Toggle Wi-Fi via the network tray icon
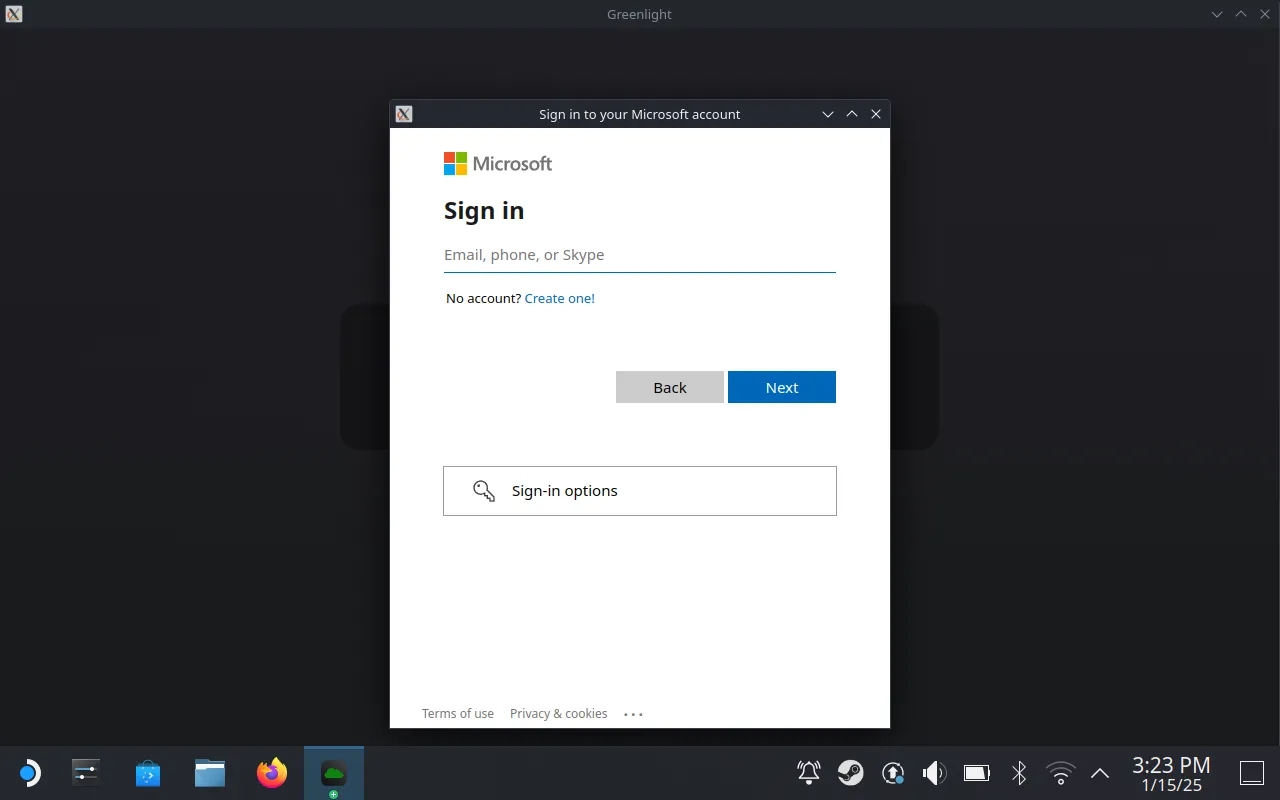The image size is (1280, 800). [1059, 772]
